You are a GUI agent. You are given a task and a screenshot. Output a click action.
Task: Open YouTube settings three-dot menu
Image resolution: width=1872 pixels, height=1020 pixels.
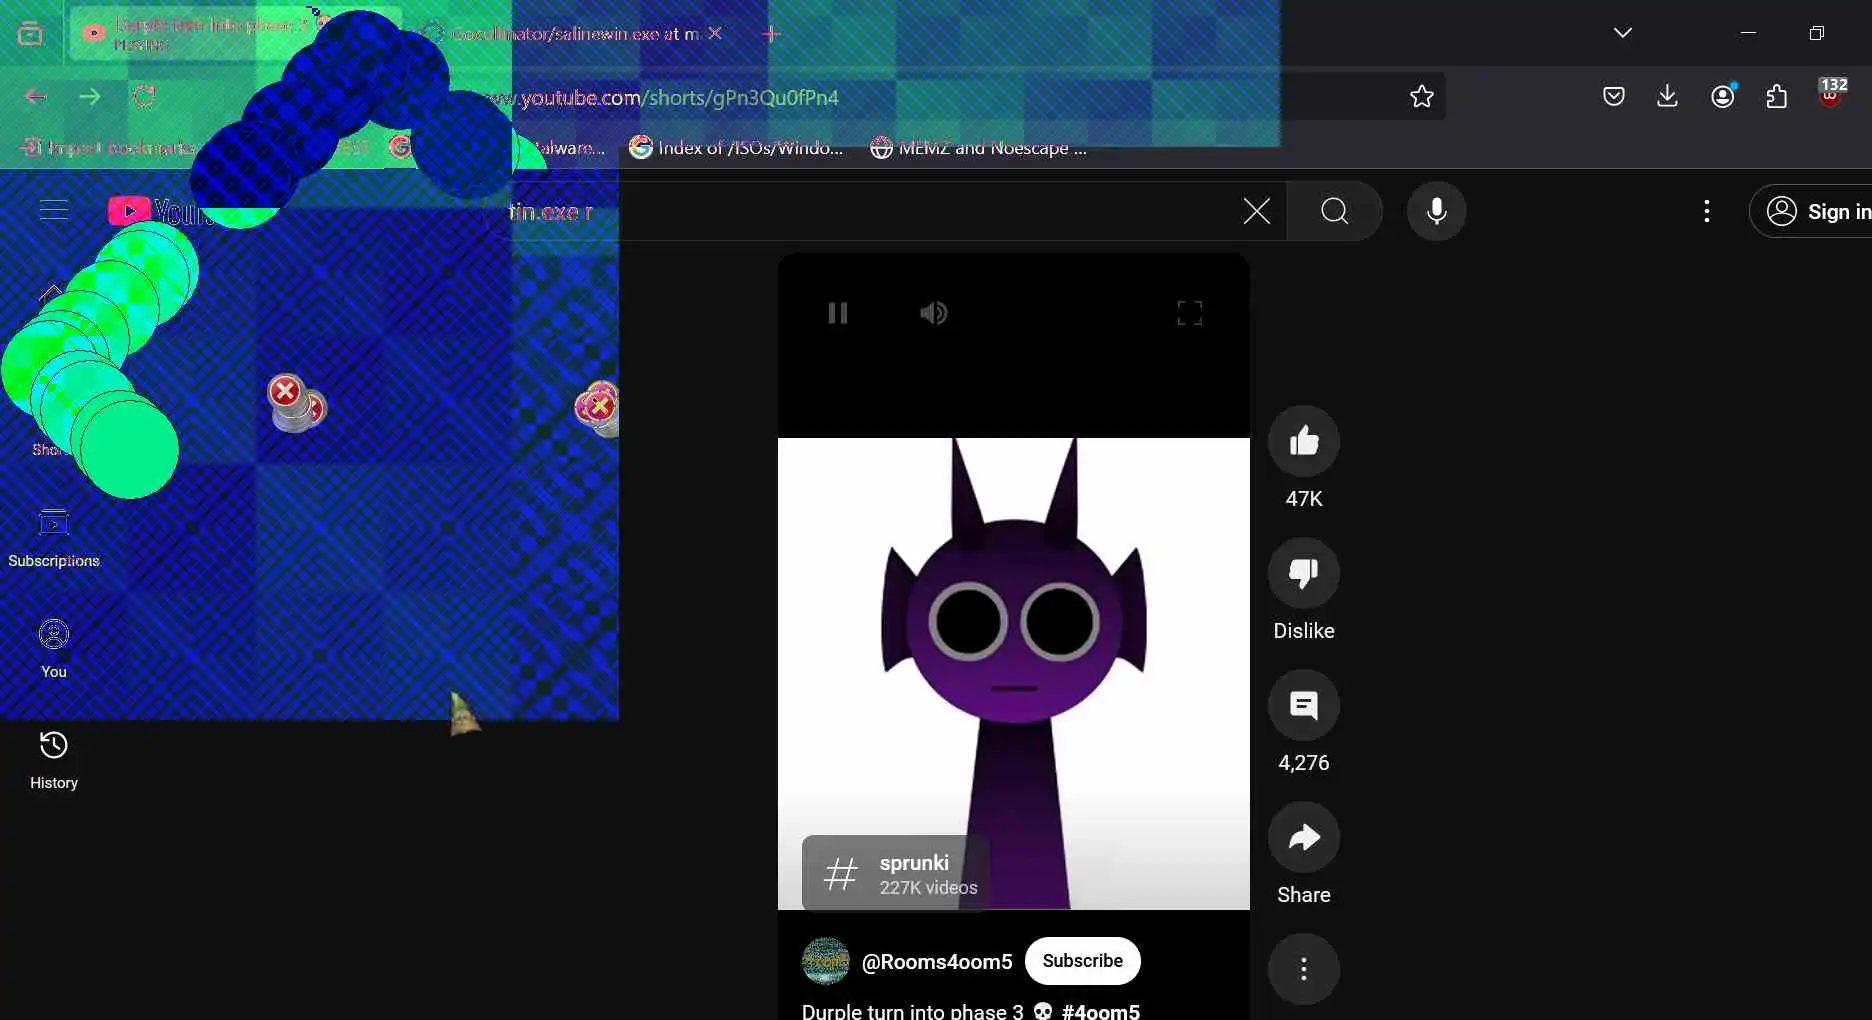point(1707,211)
